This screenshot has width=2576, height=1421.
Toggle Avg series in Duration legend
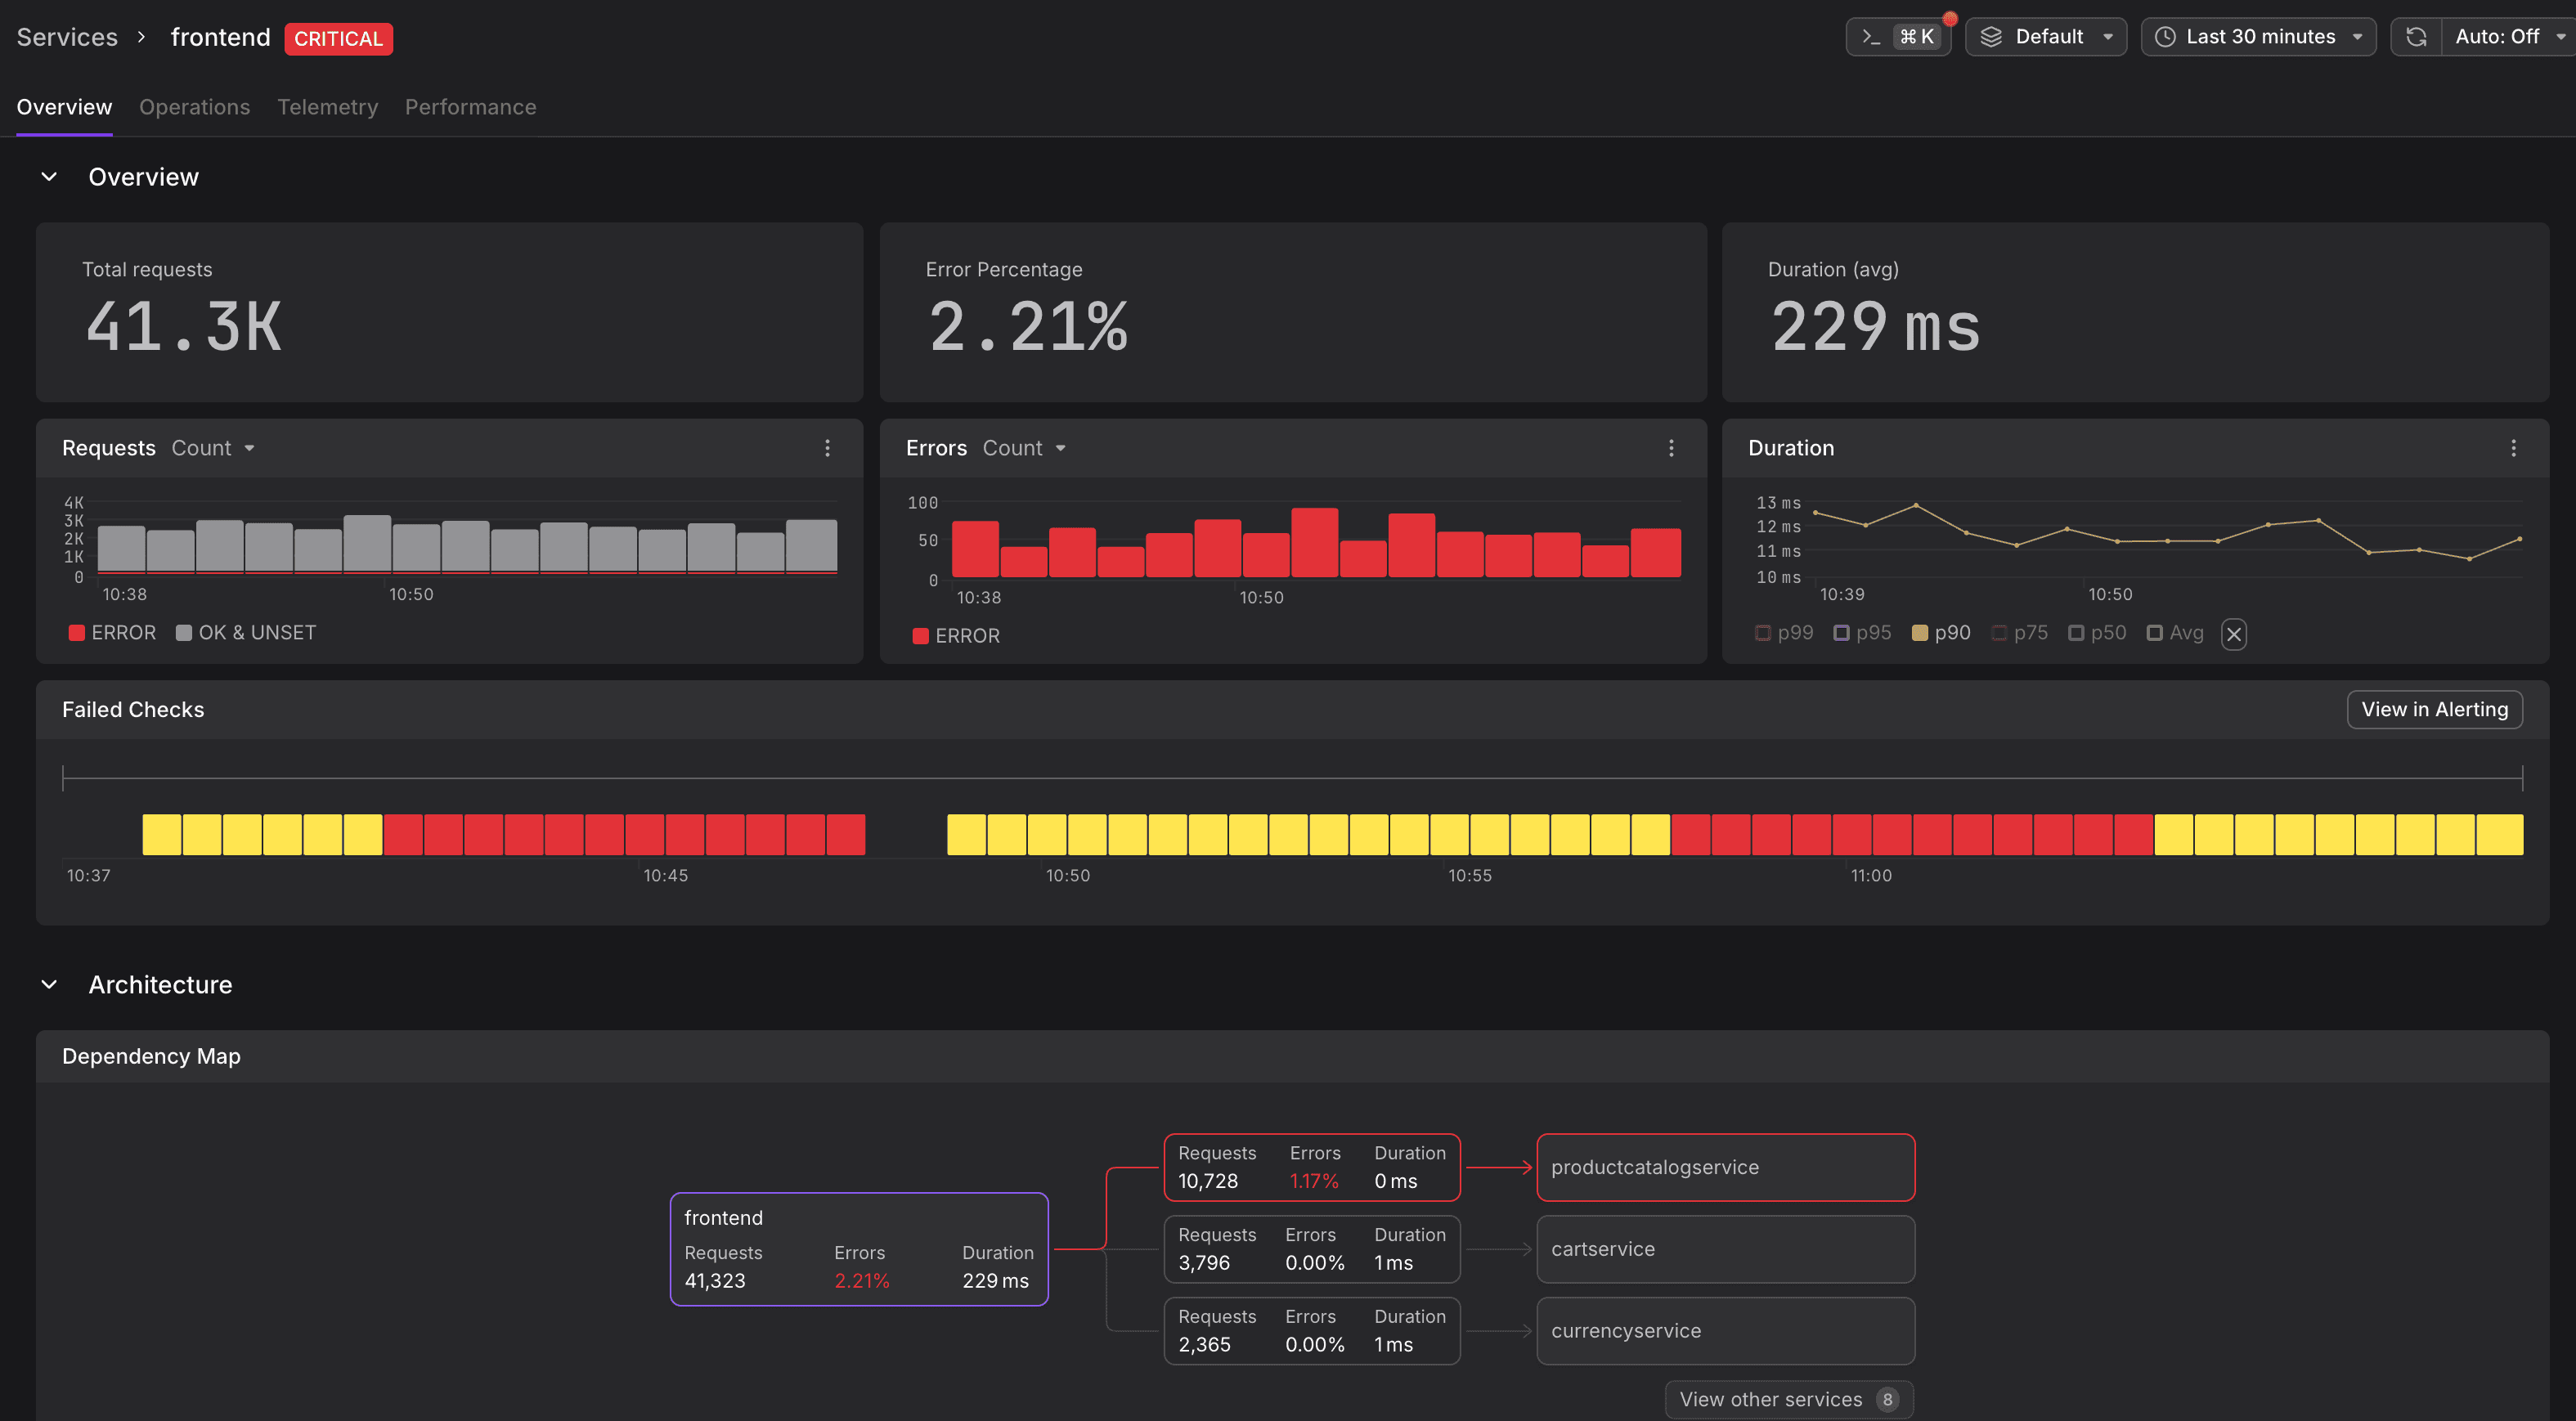pyautogui.click(x=2175, y=633)
